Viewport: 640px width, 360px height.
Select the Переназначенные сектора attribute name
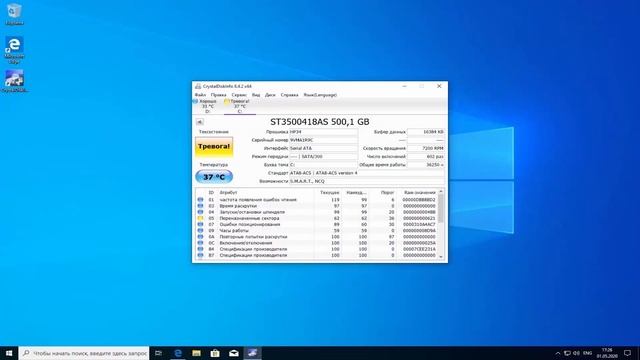249,218
